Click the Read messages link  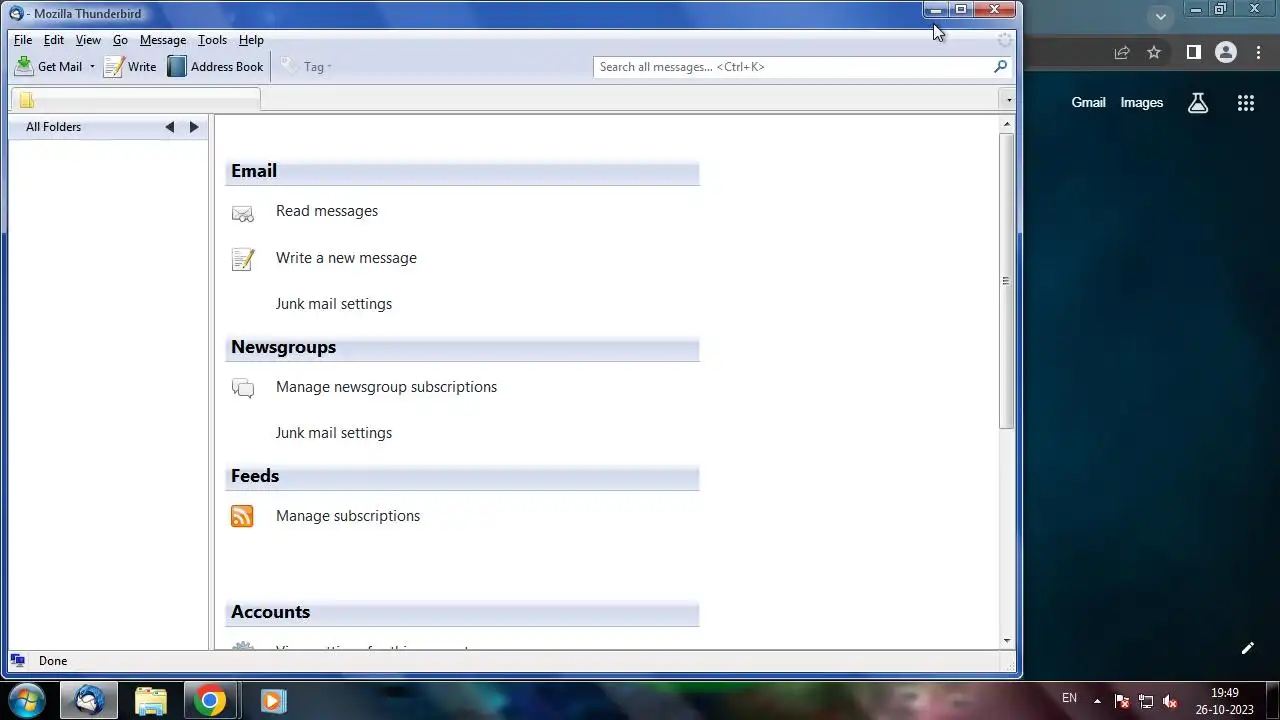[327, 211]
